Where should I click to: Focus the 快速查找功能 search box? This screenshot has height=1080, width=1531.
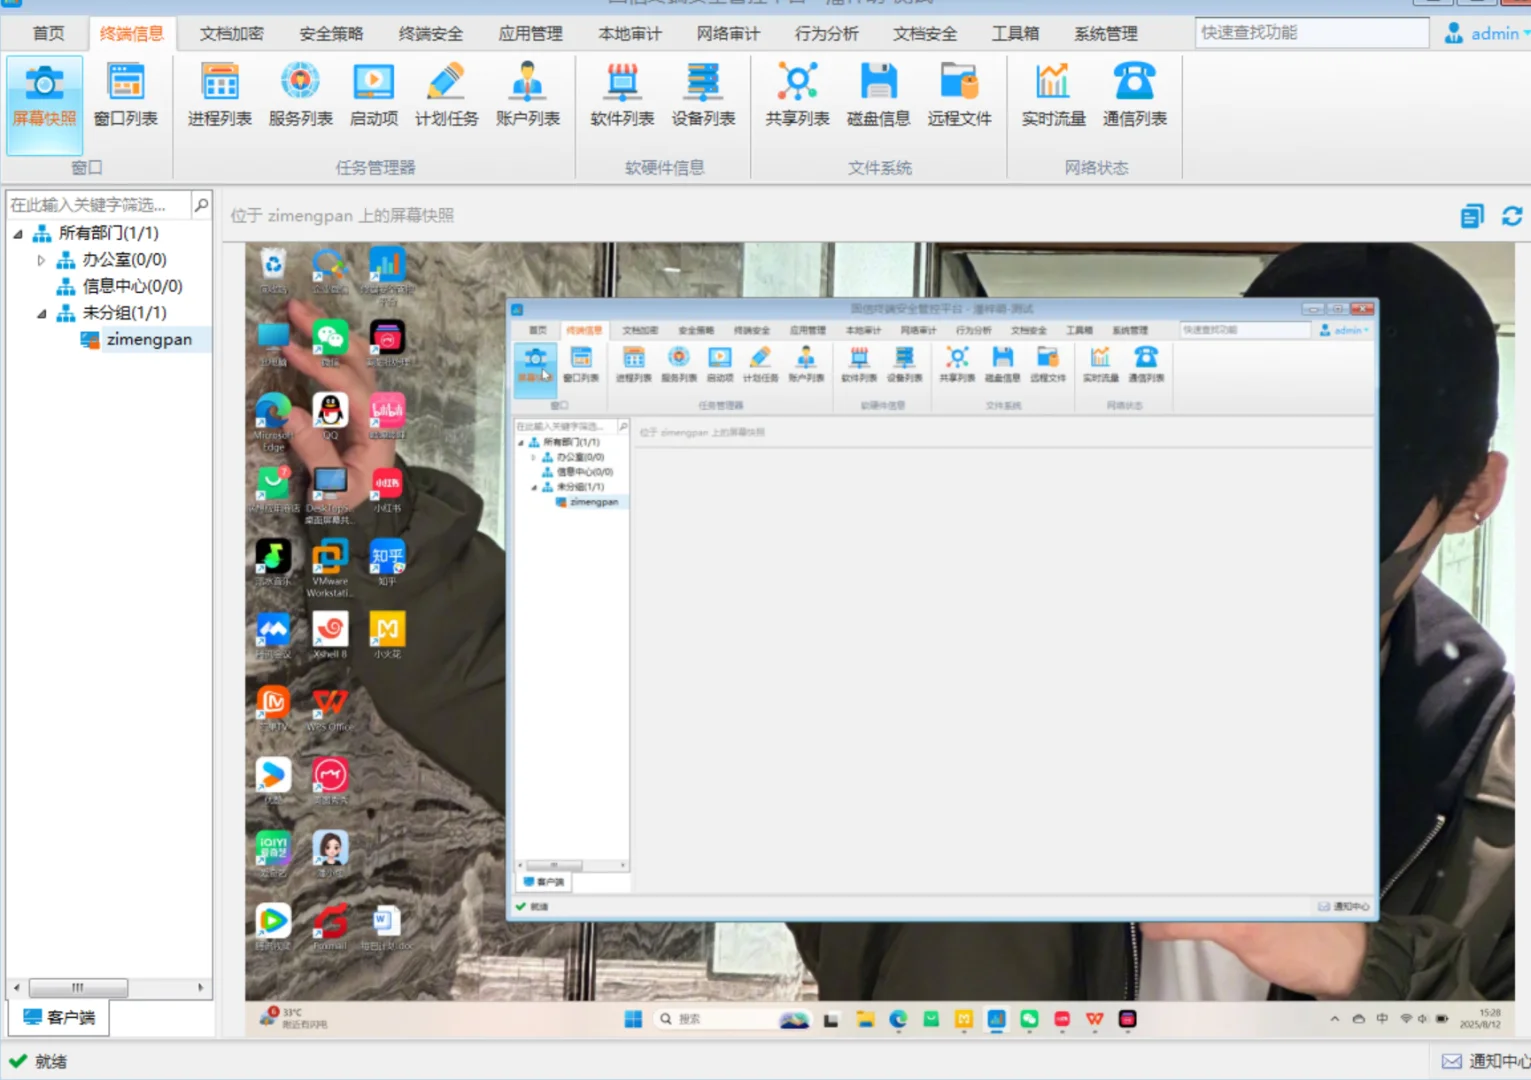pyautogui.click(x=1311, y=33)
